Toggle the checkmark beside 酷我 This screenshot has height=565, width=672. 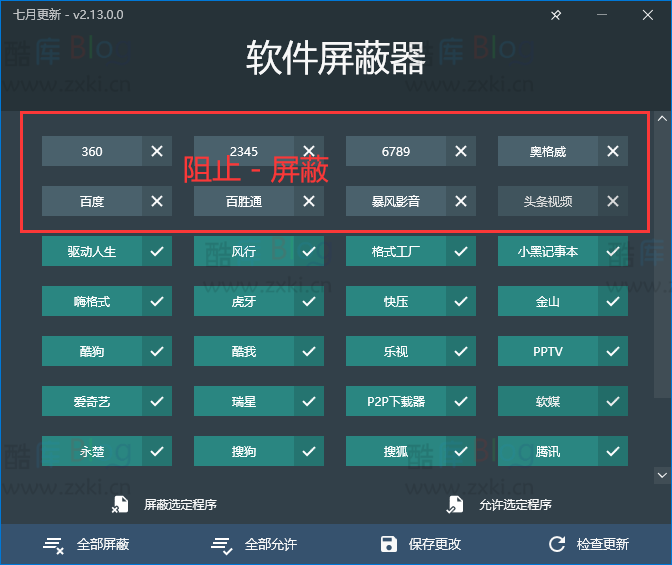[309, 351]
